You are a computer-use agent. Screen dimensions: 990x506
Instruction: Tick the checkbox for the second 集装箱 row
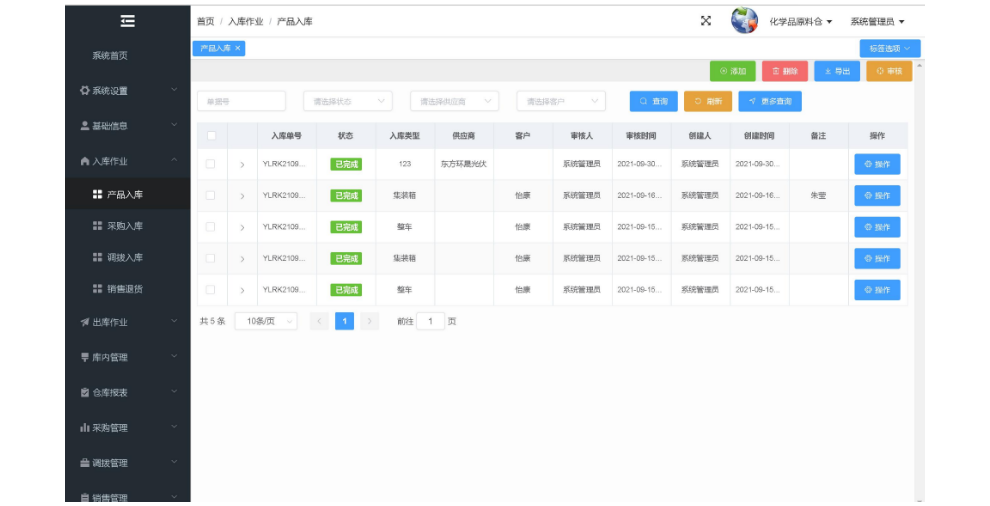210,258
